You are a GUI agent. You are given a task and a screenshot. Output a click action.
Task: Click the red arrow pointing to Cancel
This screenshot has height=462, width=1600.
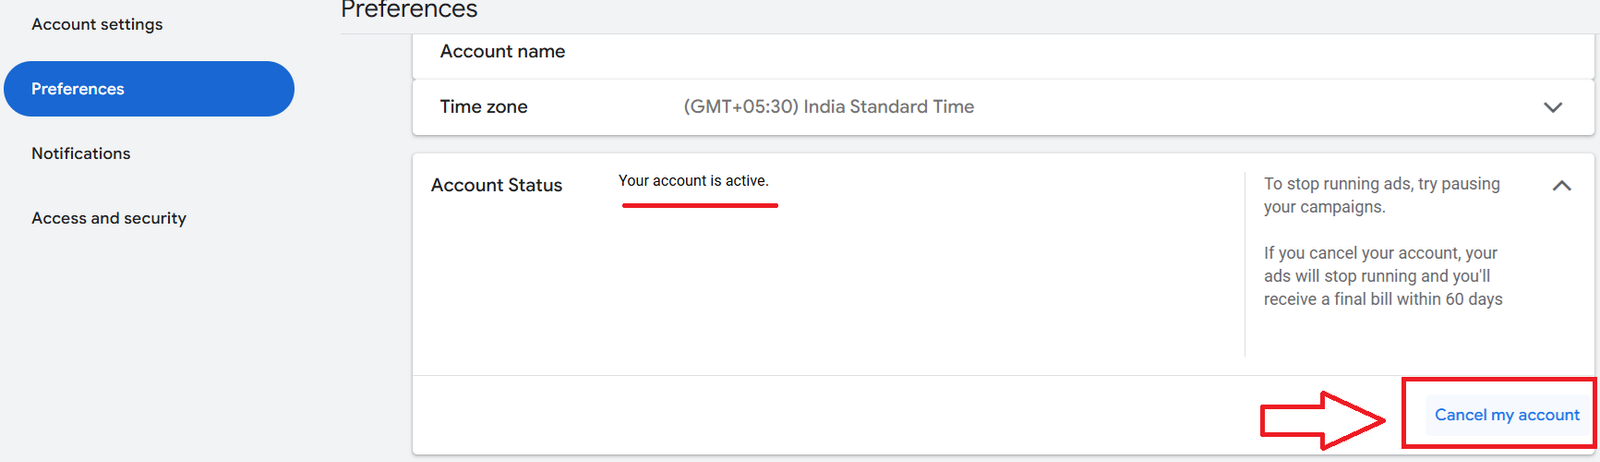pyautogui.click(x=1320, y=420)
